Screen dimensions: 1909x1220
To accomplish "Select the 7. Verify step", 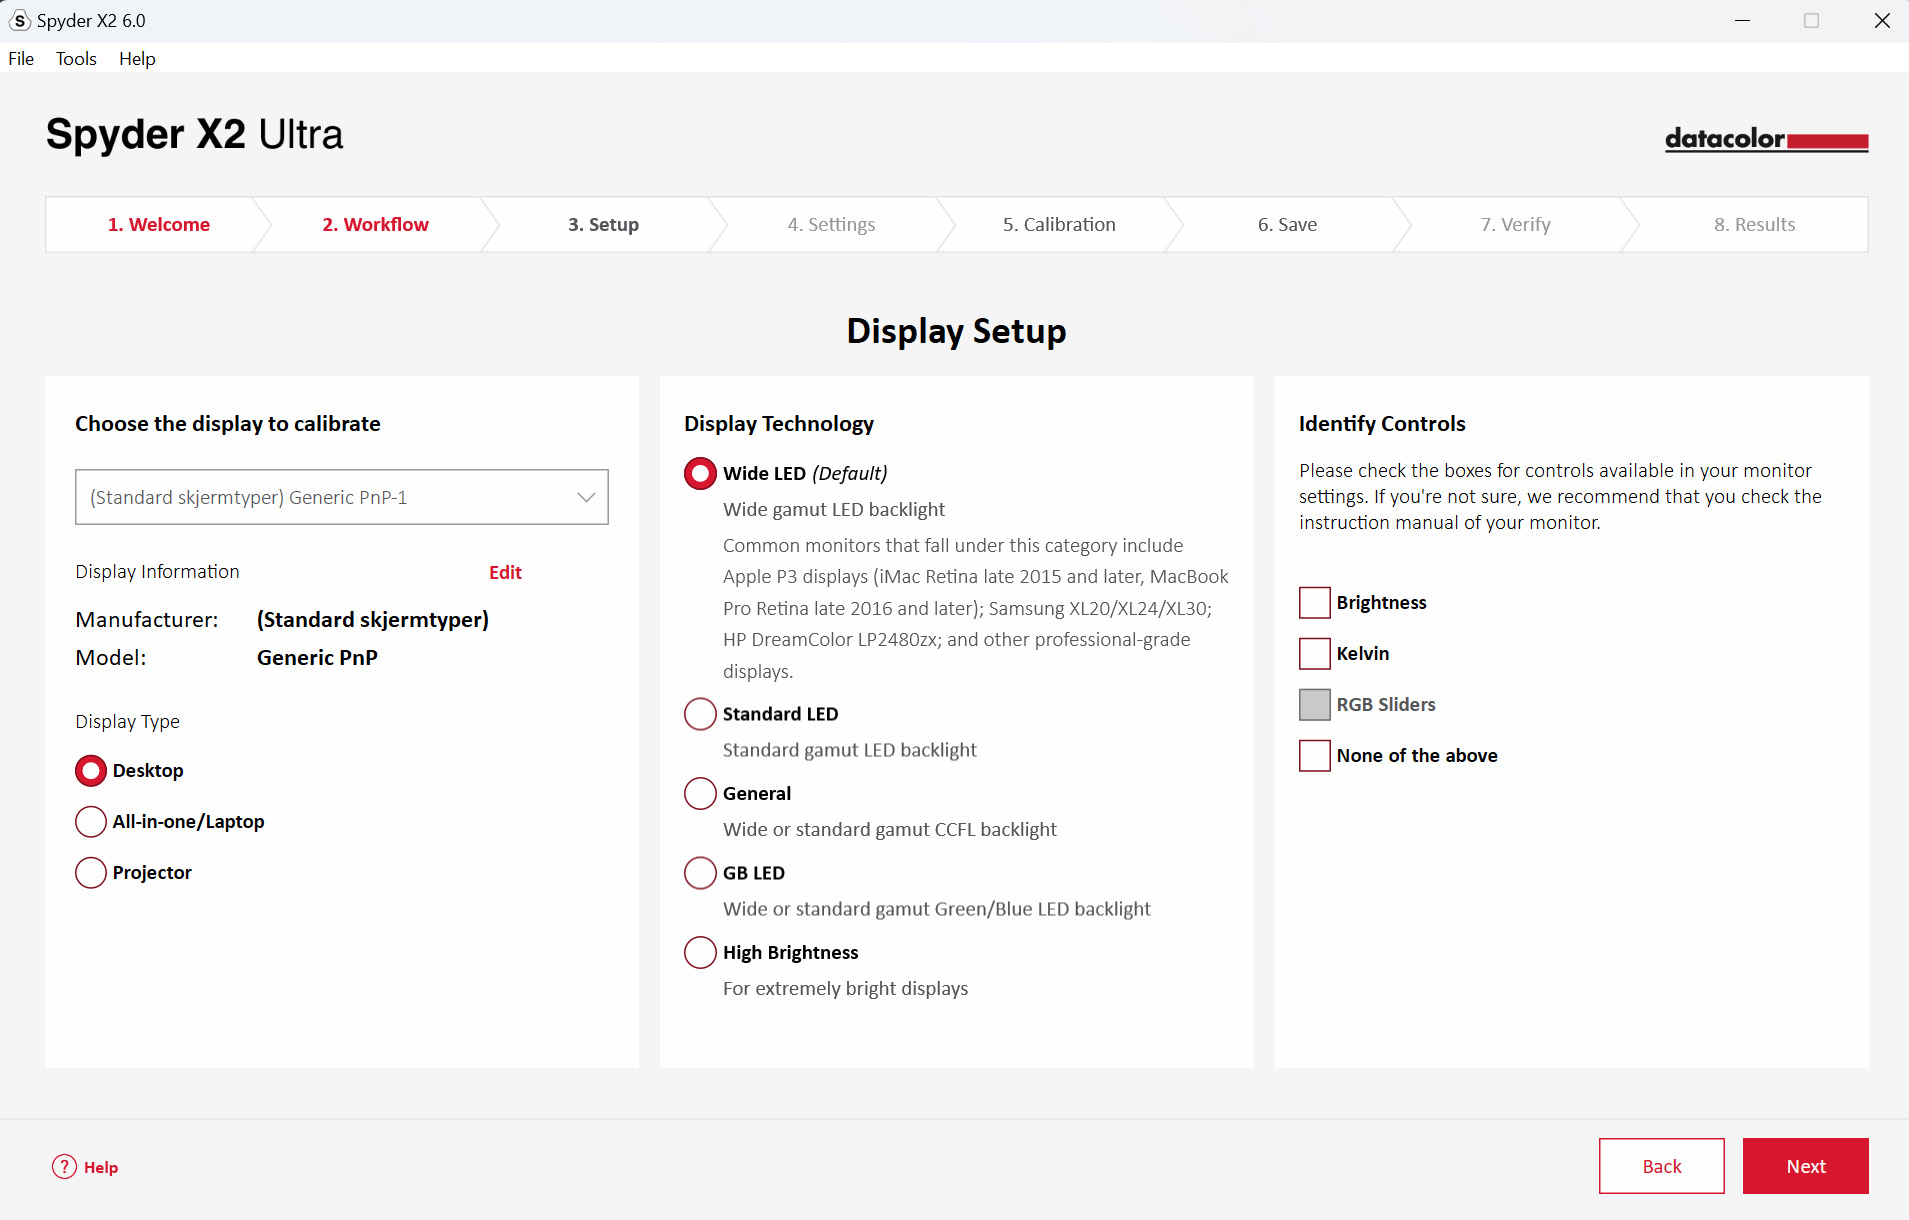I will 1515,224.
